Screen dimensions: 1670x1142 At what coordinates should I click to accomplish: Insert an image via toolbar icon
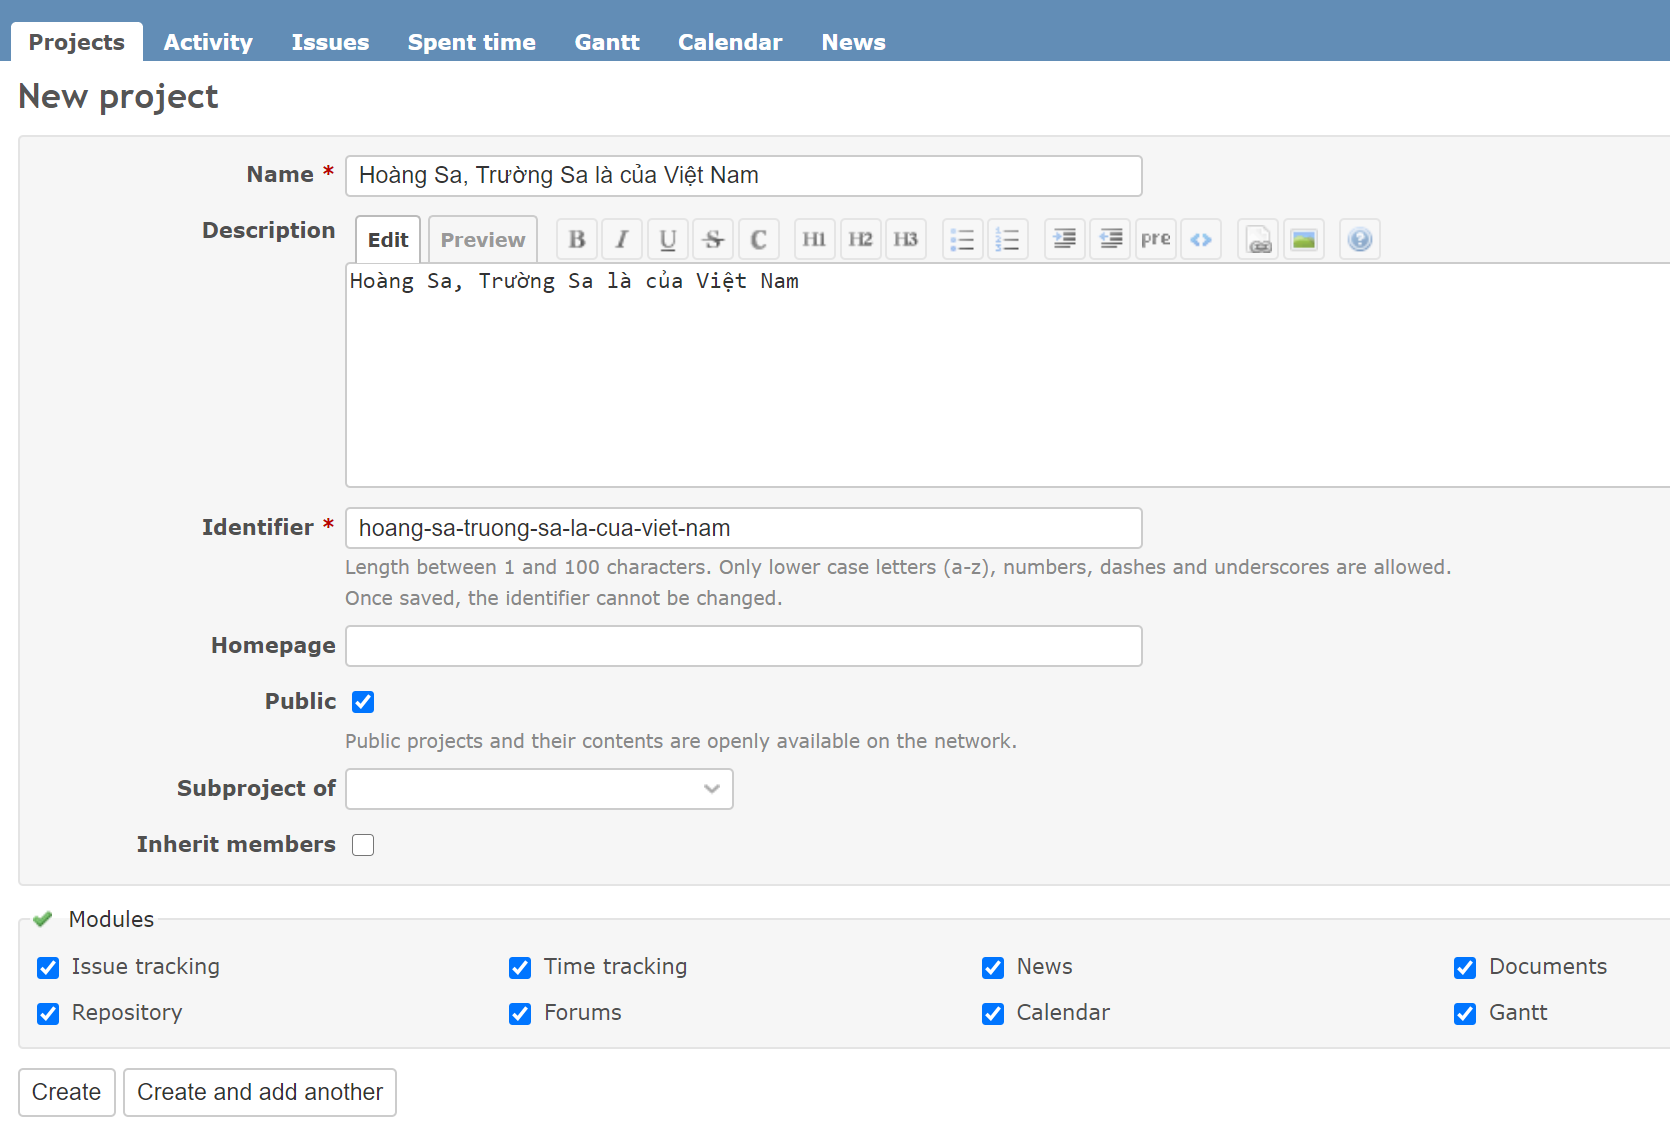tap(1303, 240)
